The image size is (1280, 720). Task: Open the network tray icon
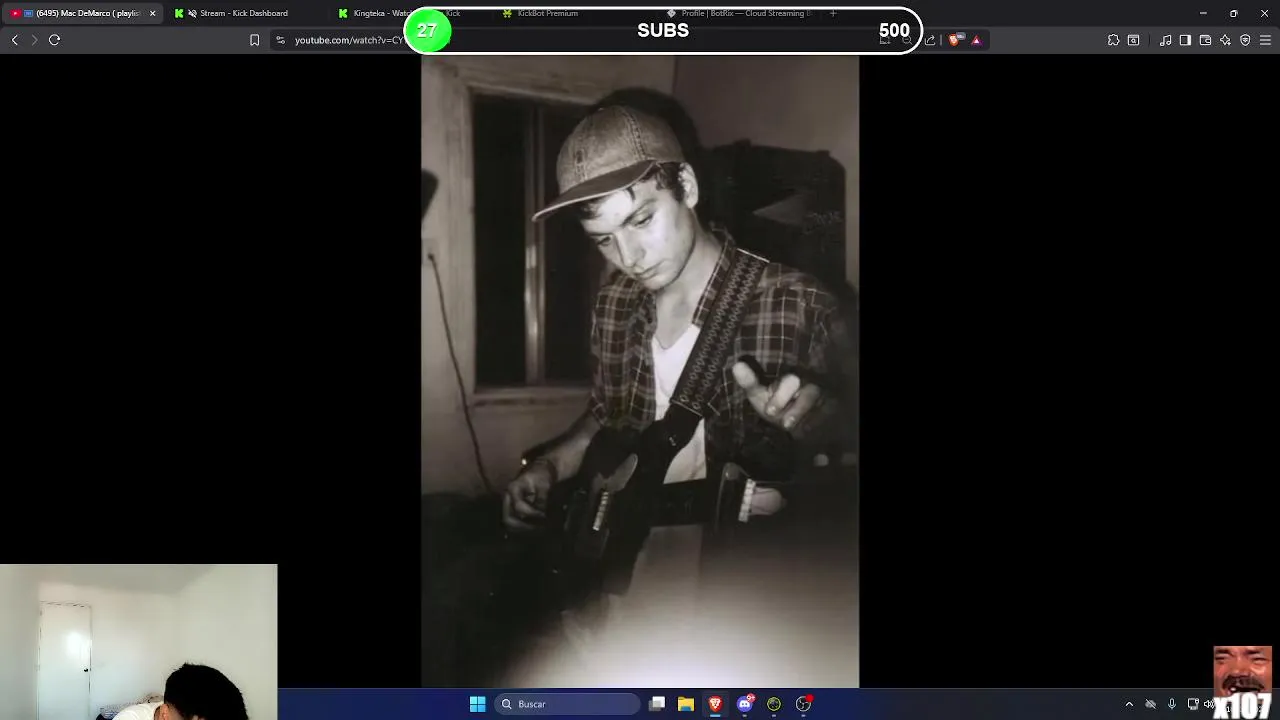(x=1193, y=704)
